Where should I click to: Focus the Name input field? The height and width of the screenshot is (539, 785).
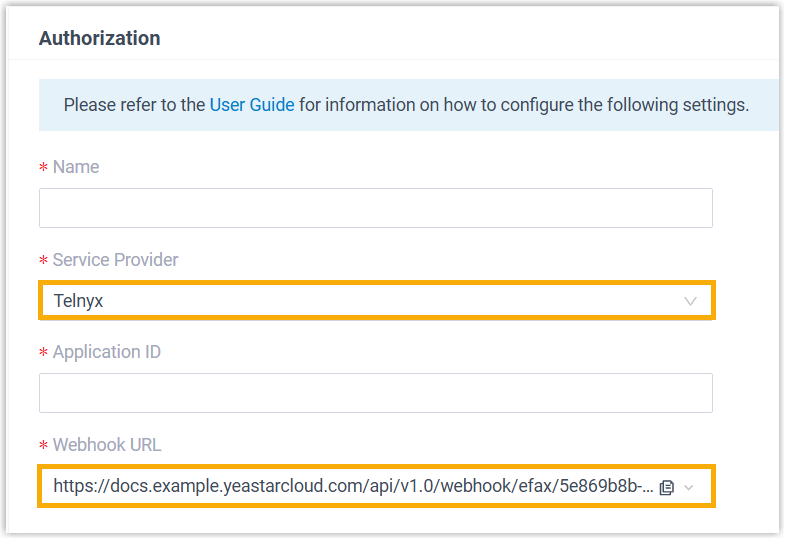375,208
